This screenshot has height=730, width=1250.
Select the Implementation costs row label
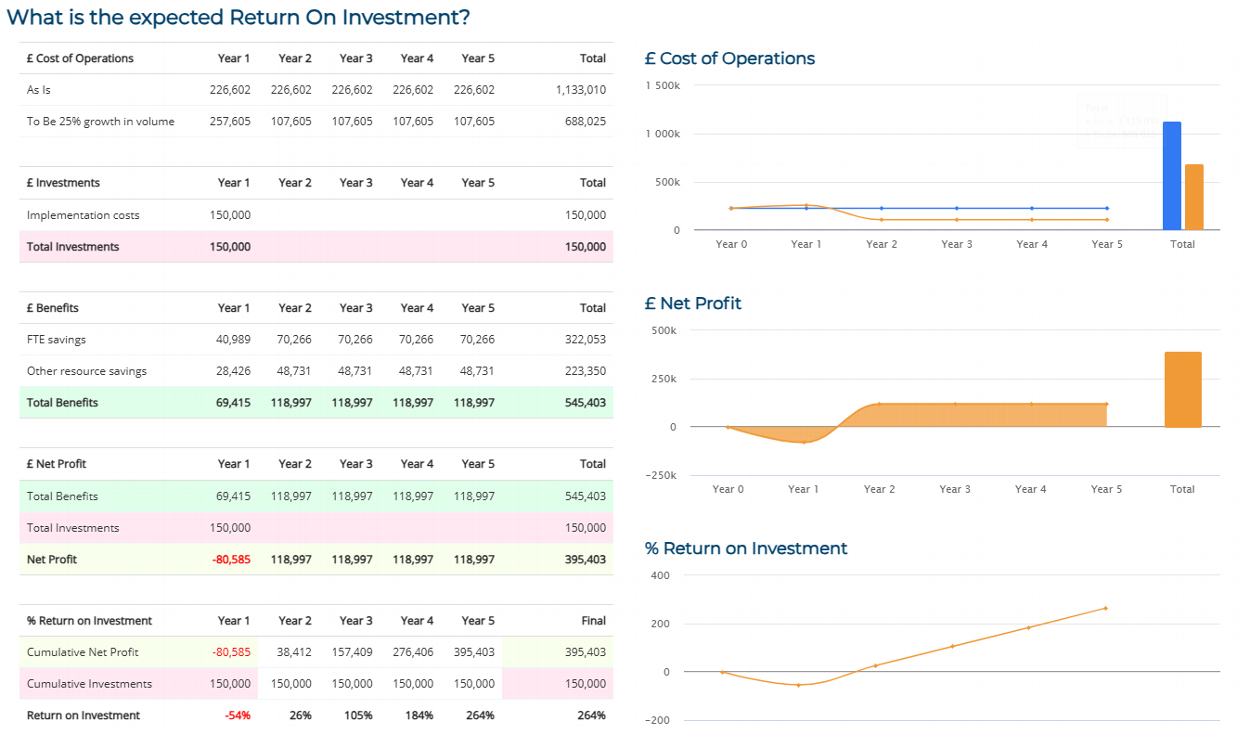(83, 215)
